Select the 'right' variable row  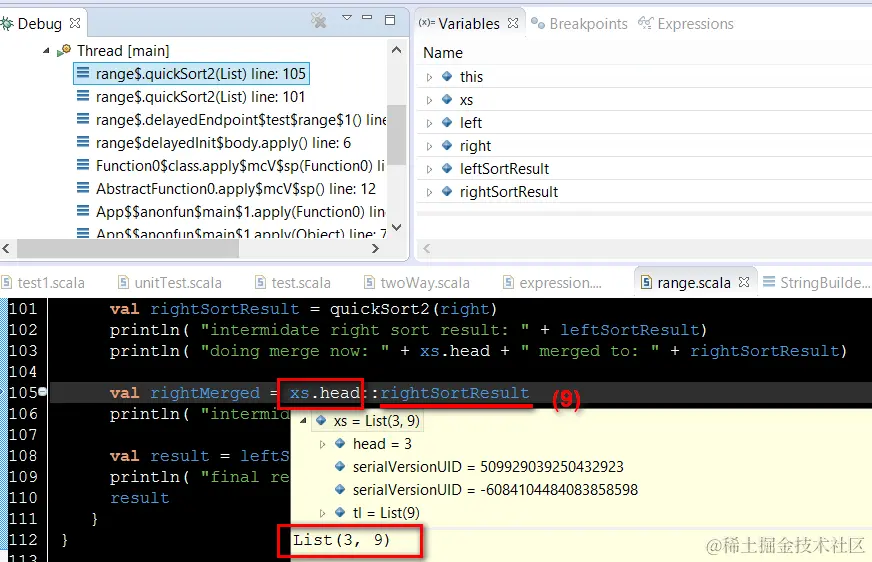coord(644,146)
